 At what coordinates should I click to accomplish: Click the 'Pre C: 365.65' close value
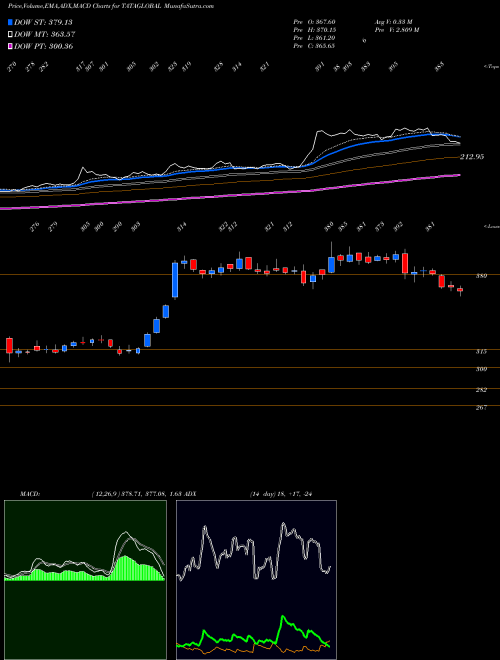(314, 46)
